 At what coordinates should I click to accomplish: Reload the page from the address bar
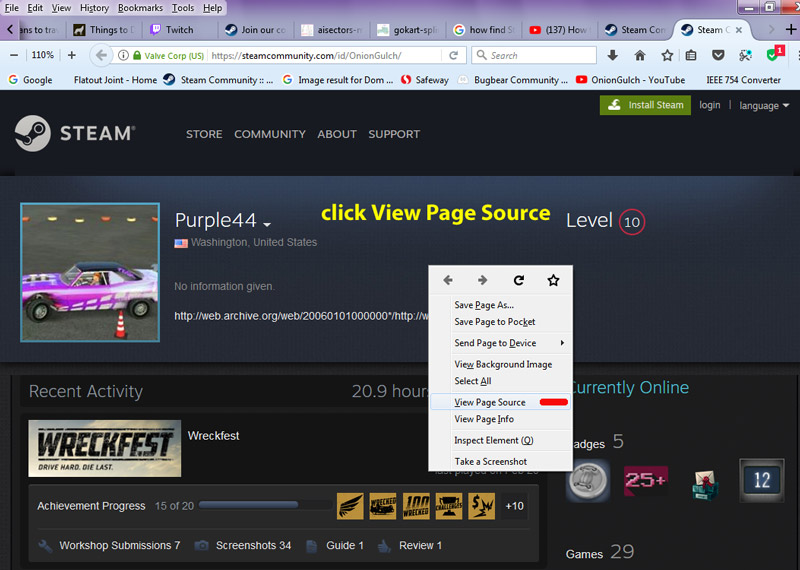[x=453, y=55]
